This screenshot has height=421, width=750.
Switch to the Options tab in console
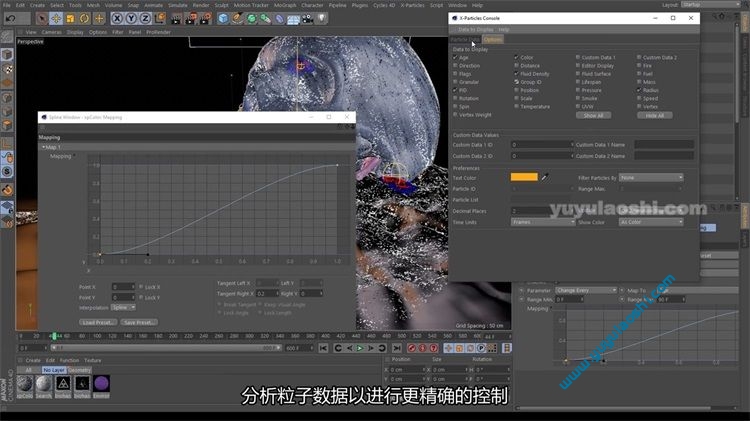coord(493,40)
